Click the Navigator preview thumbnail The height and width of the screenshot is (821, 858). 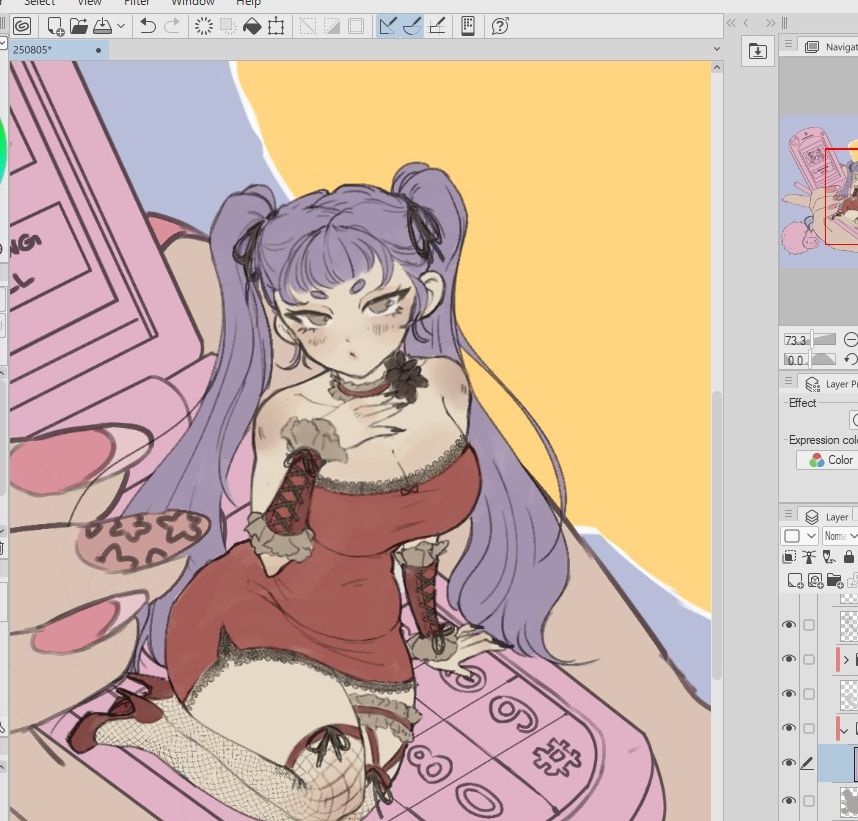819,192
